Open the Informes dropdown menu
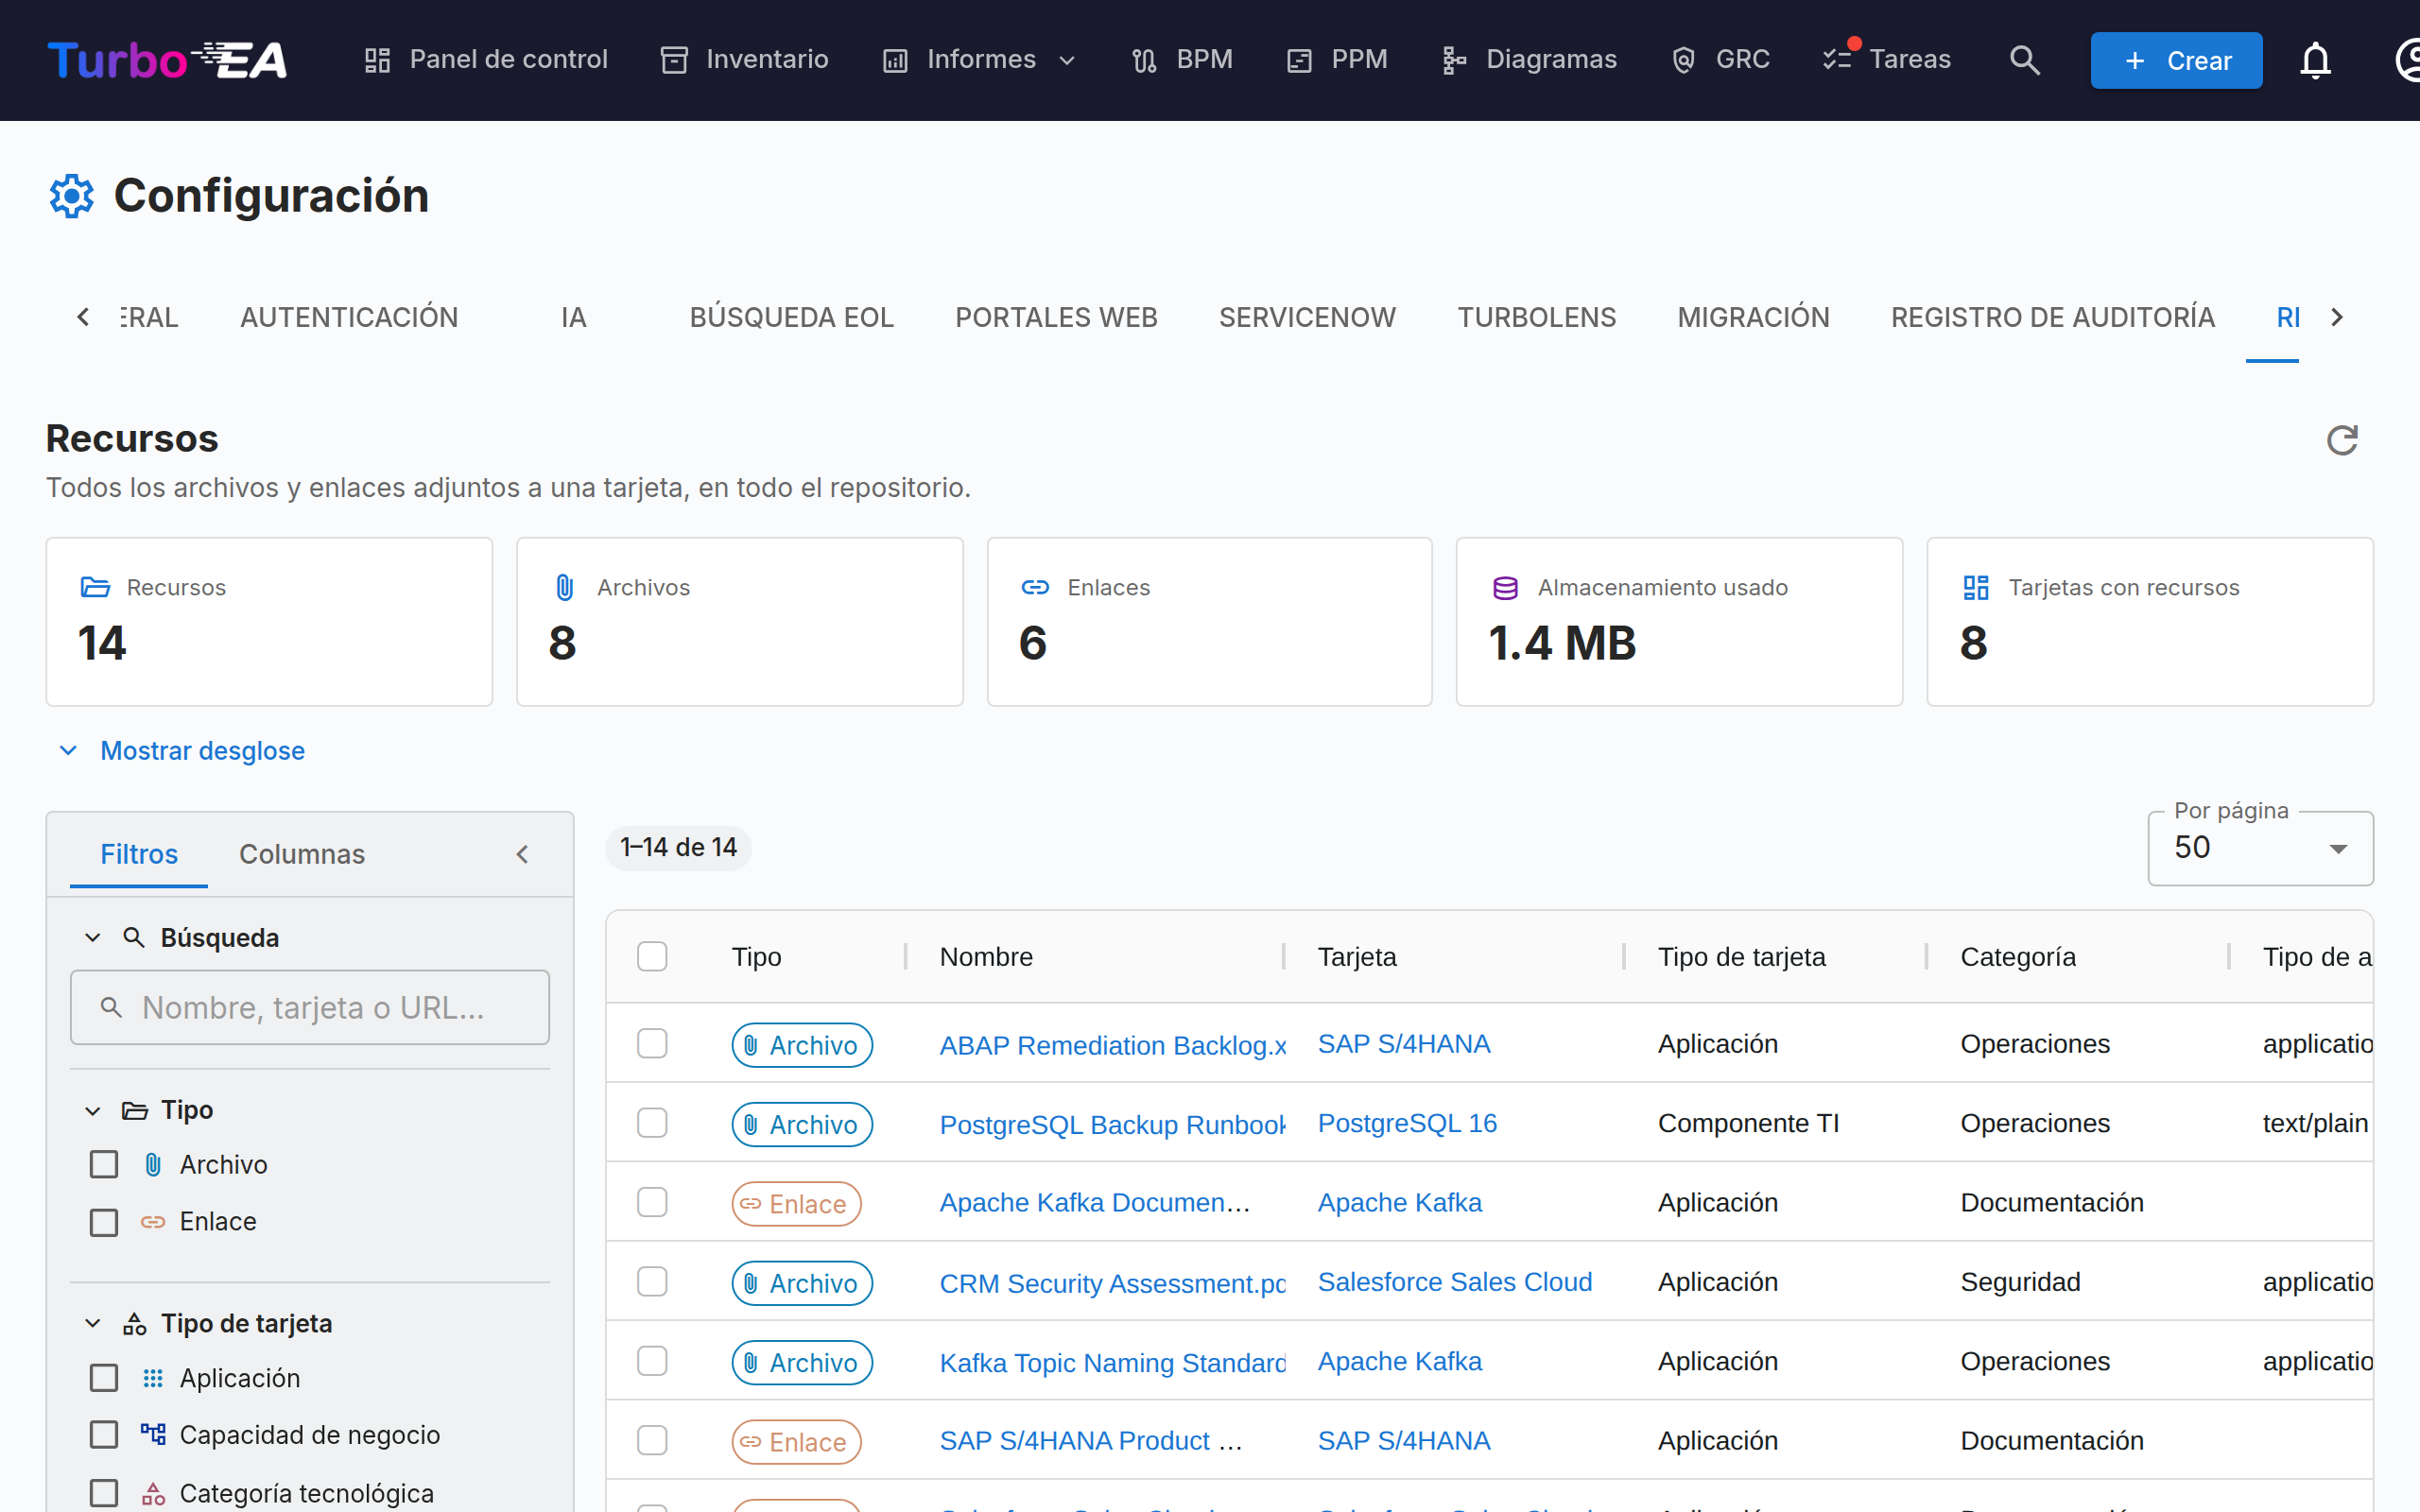 click(x=979, y=60)
